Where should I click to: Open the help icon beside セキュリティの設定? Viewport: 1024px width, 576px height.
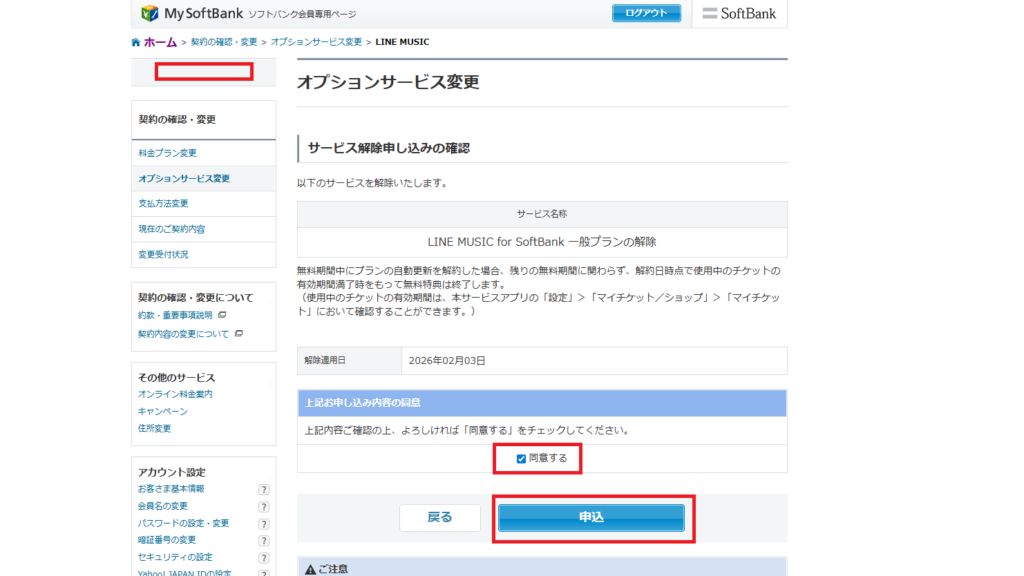point(263,555)
